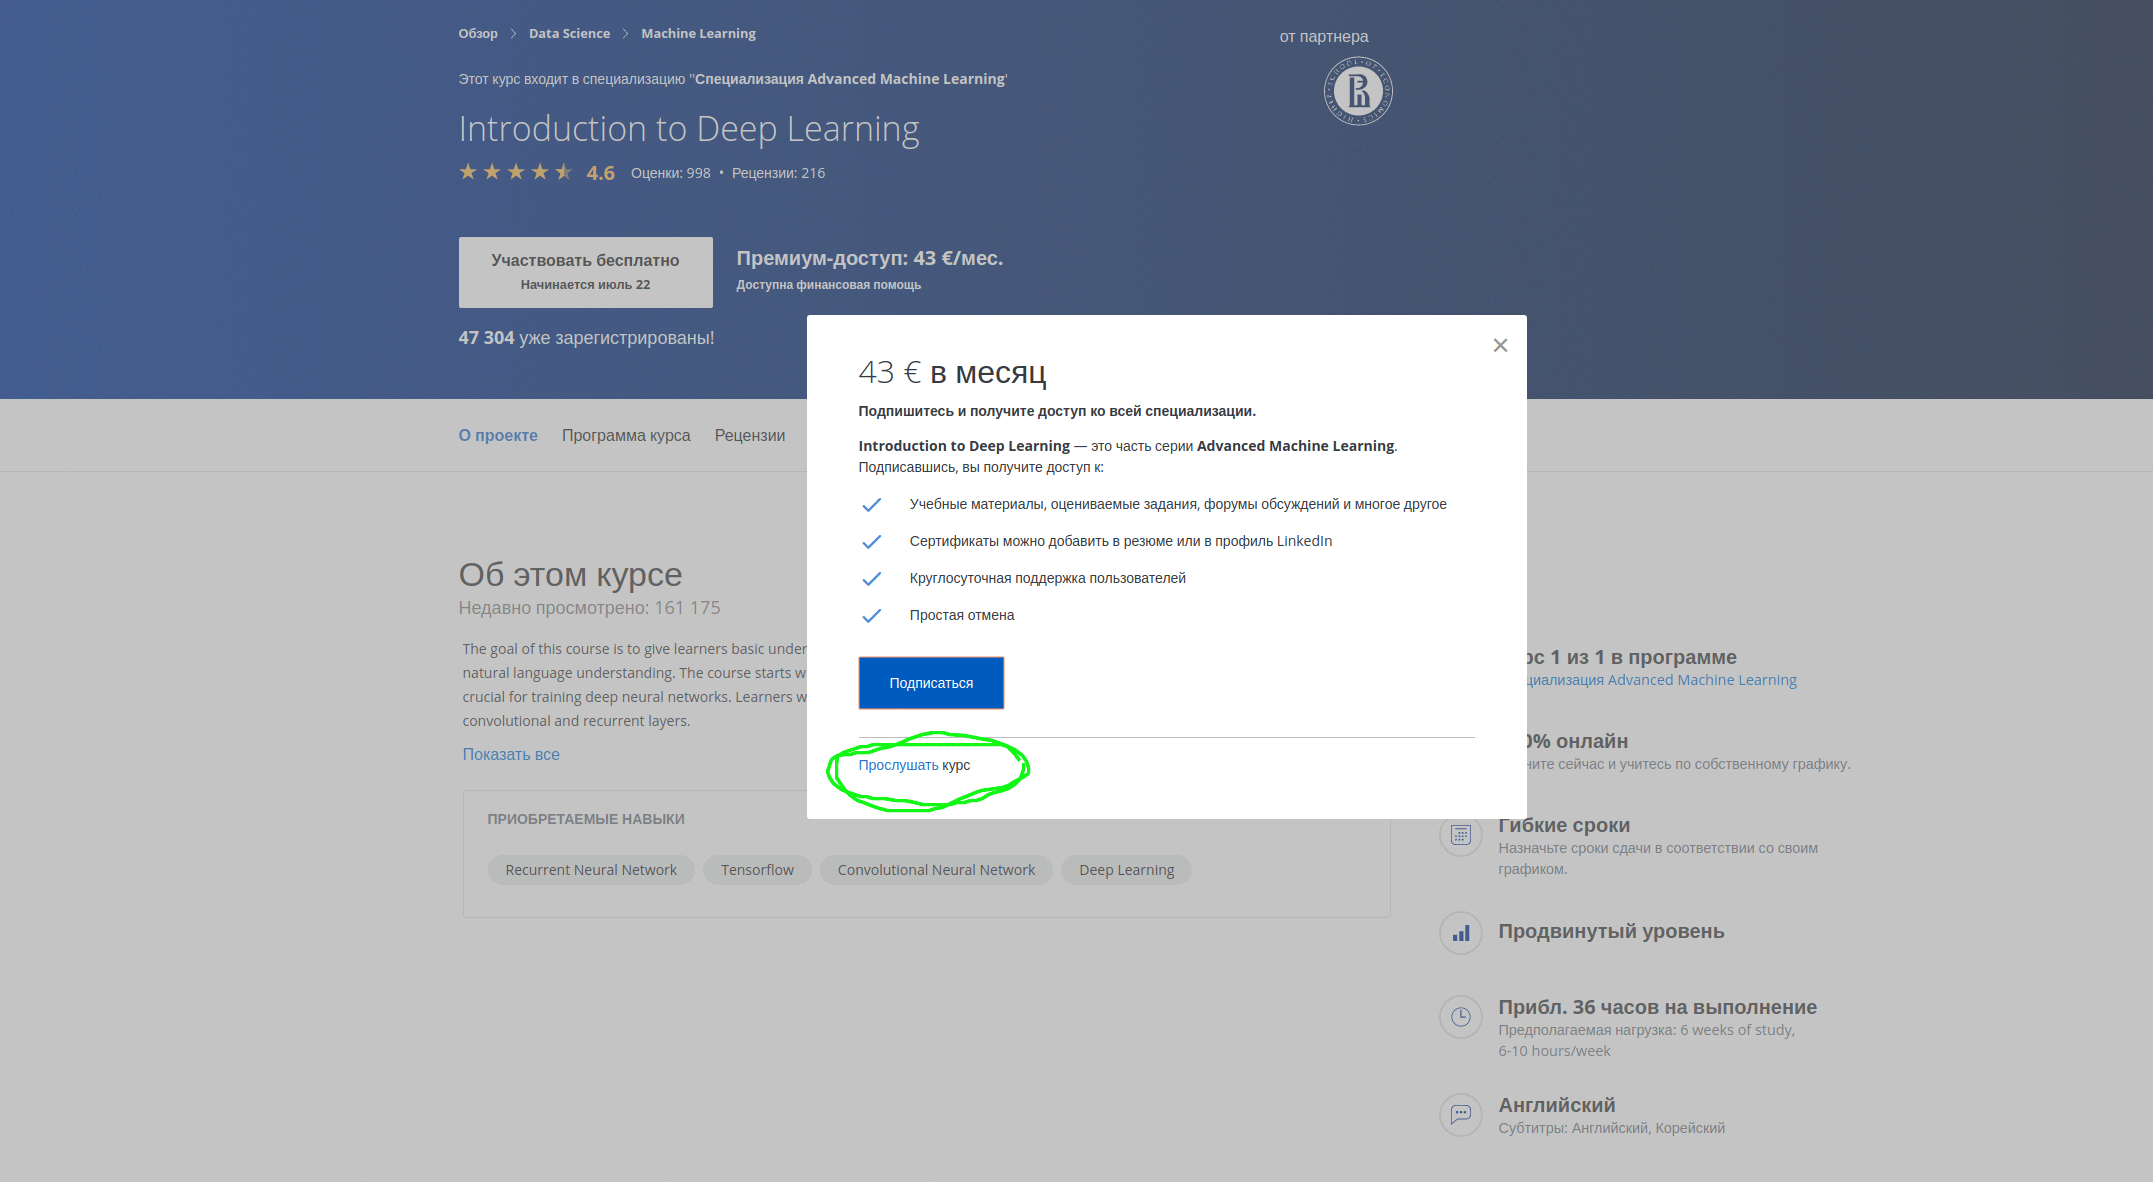The width and height of the screenshot is (2153, 1182).
Task: Close the subscription dialog with X
Action: tap(1499, 345)
